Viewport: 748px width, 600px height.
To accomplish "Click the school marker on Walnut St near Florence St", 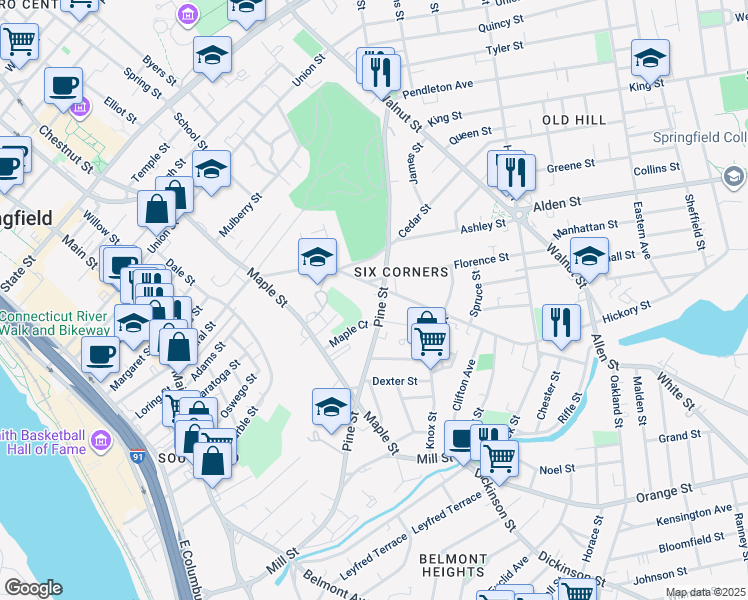I will 589,255.
